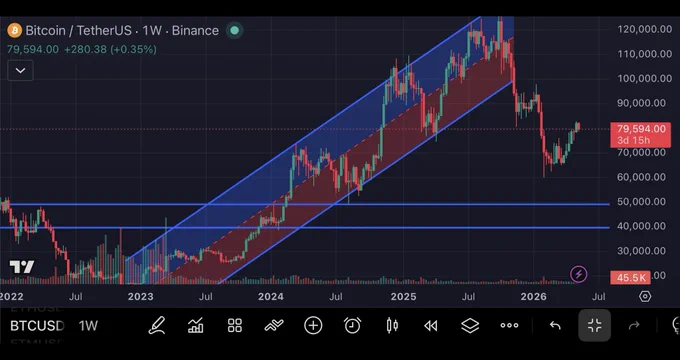Image resolution: width=680 pixels, height=360 pixels.
Task: Click the 2022 label on time axis
Action: pyautogui.click(x=11, y=297)
